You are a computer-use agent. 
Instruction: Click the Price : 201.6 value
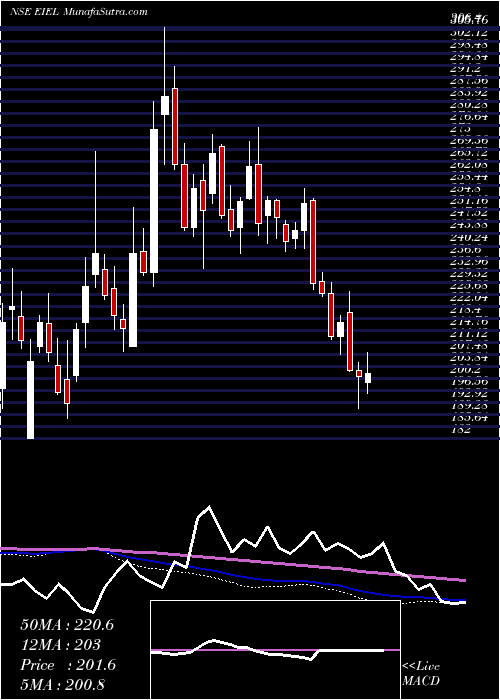(68, 665)
